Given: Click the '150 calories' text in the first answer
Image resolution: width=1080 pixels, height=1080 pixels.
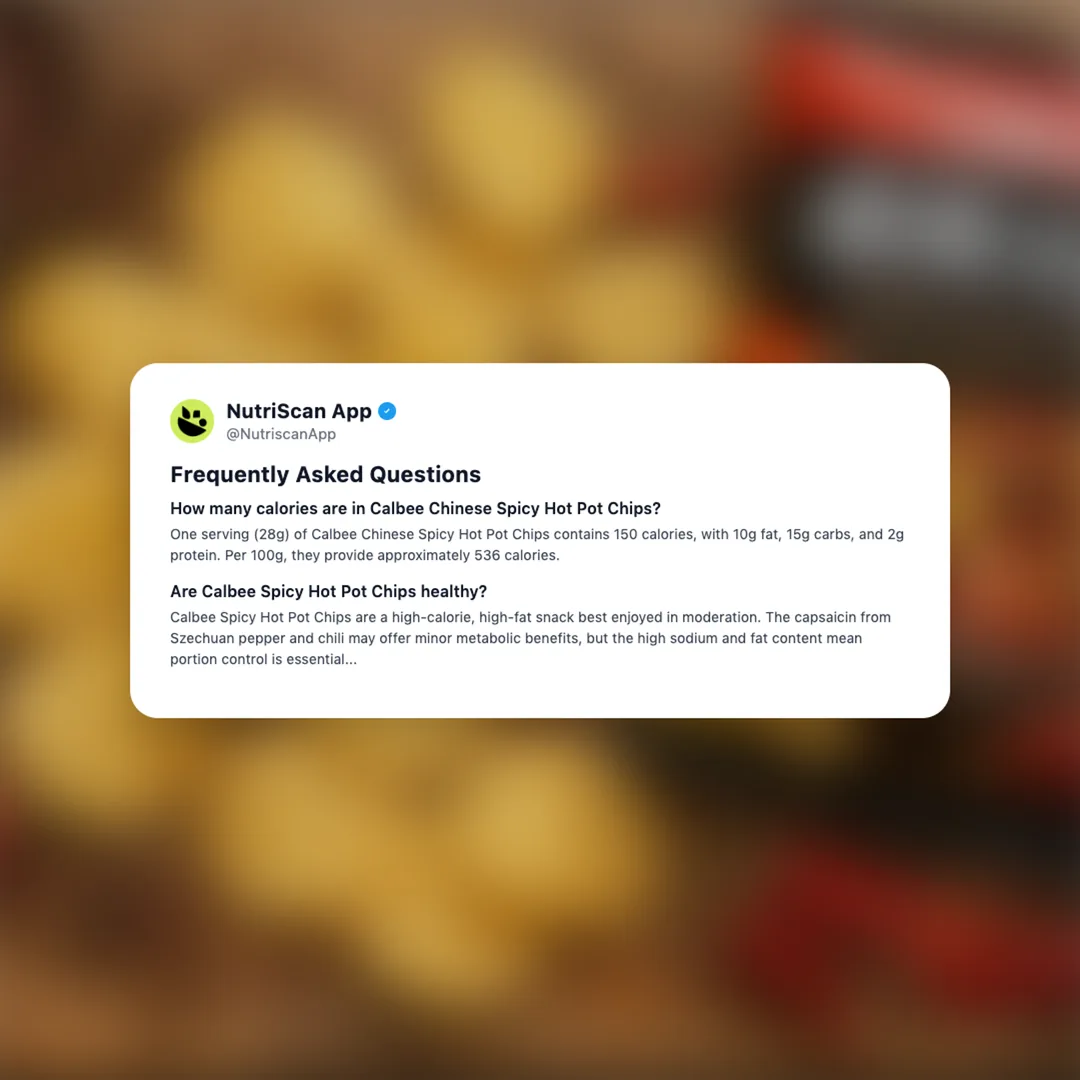Looking at the screenshot, I should coord(654,534).
